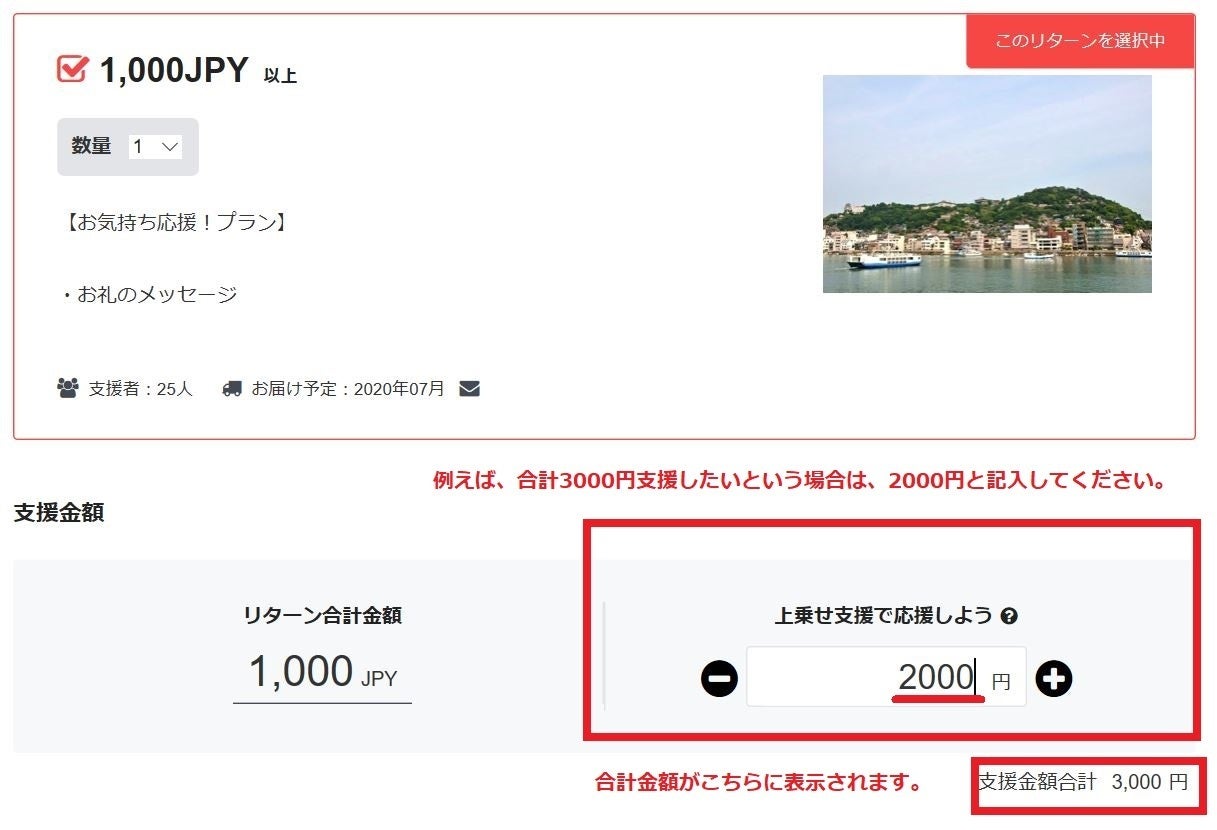The width and height of the screenshot is (1217, 830).
Task: Click the お届け予定：2020年07月 delivery text
Action: point(348,389)
